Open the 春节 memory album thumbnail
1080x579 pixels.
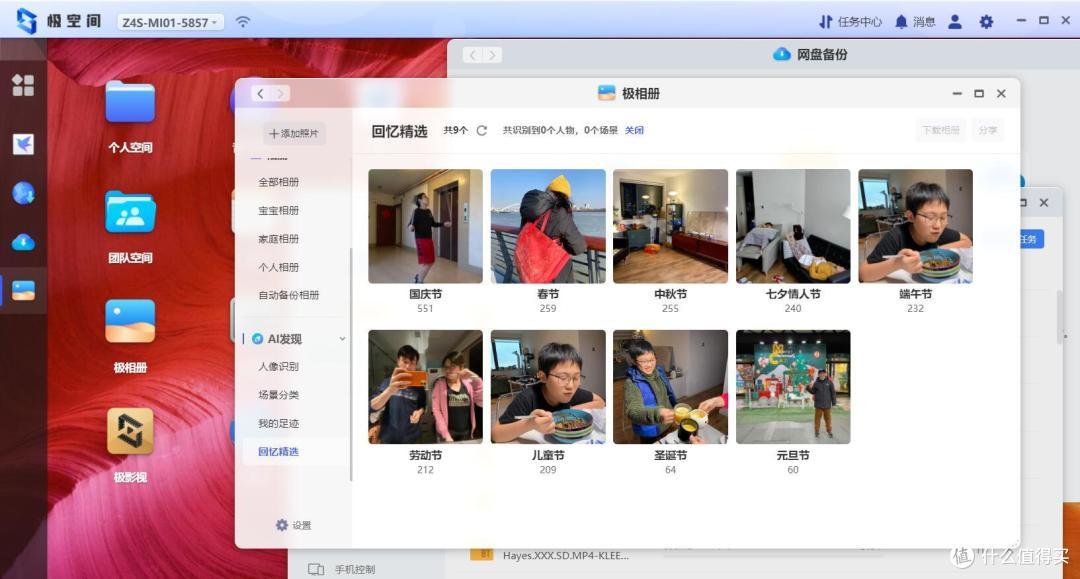click(548, 227)
